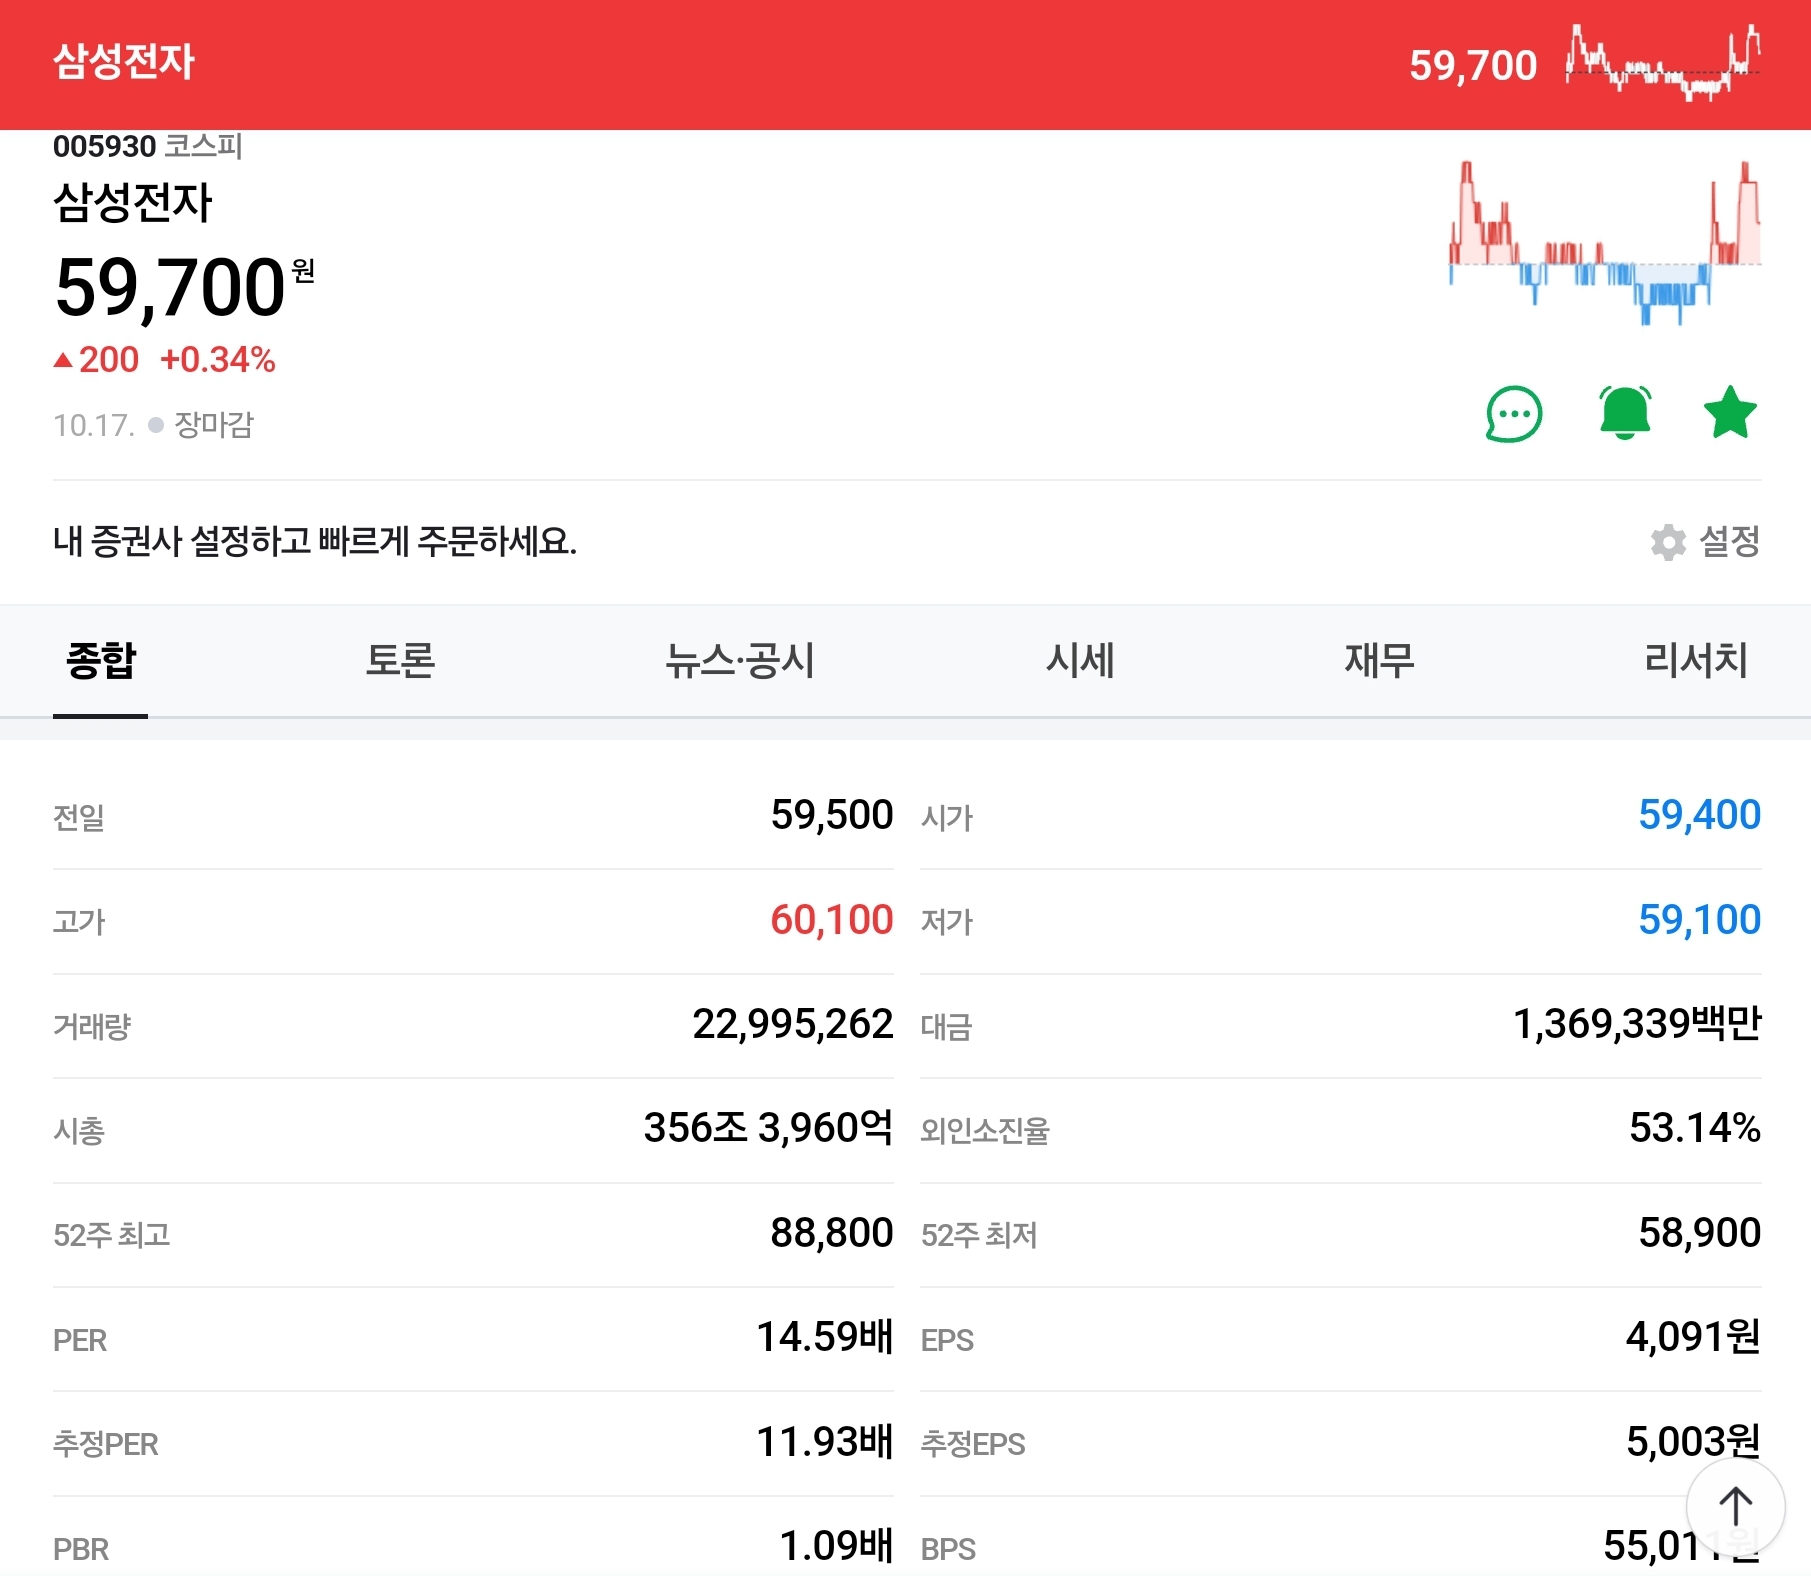
Task: Switch to the 토론 tab
Action: coord(400,661)
